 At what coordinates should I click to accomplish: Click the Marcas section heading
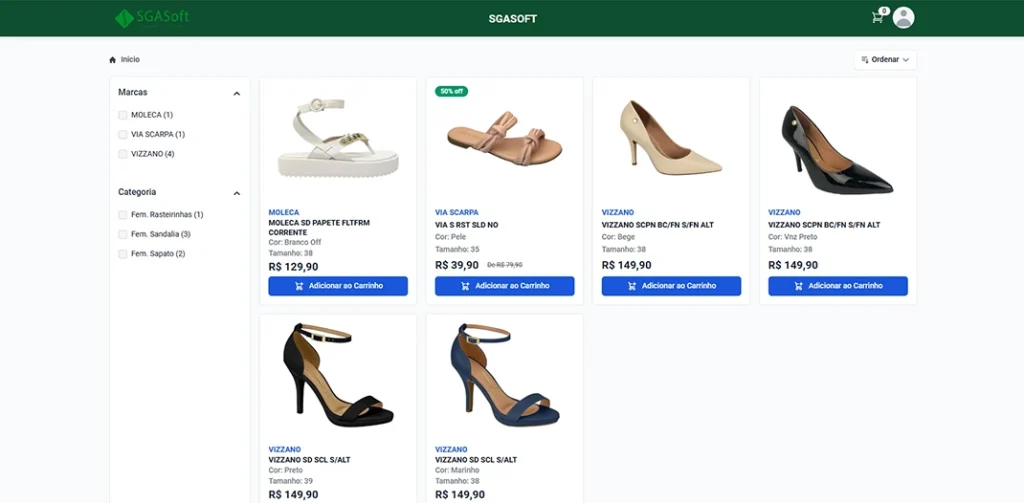pyautogui.click(x=133, y=93)
